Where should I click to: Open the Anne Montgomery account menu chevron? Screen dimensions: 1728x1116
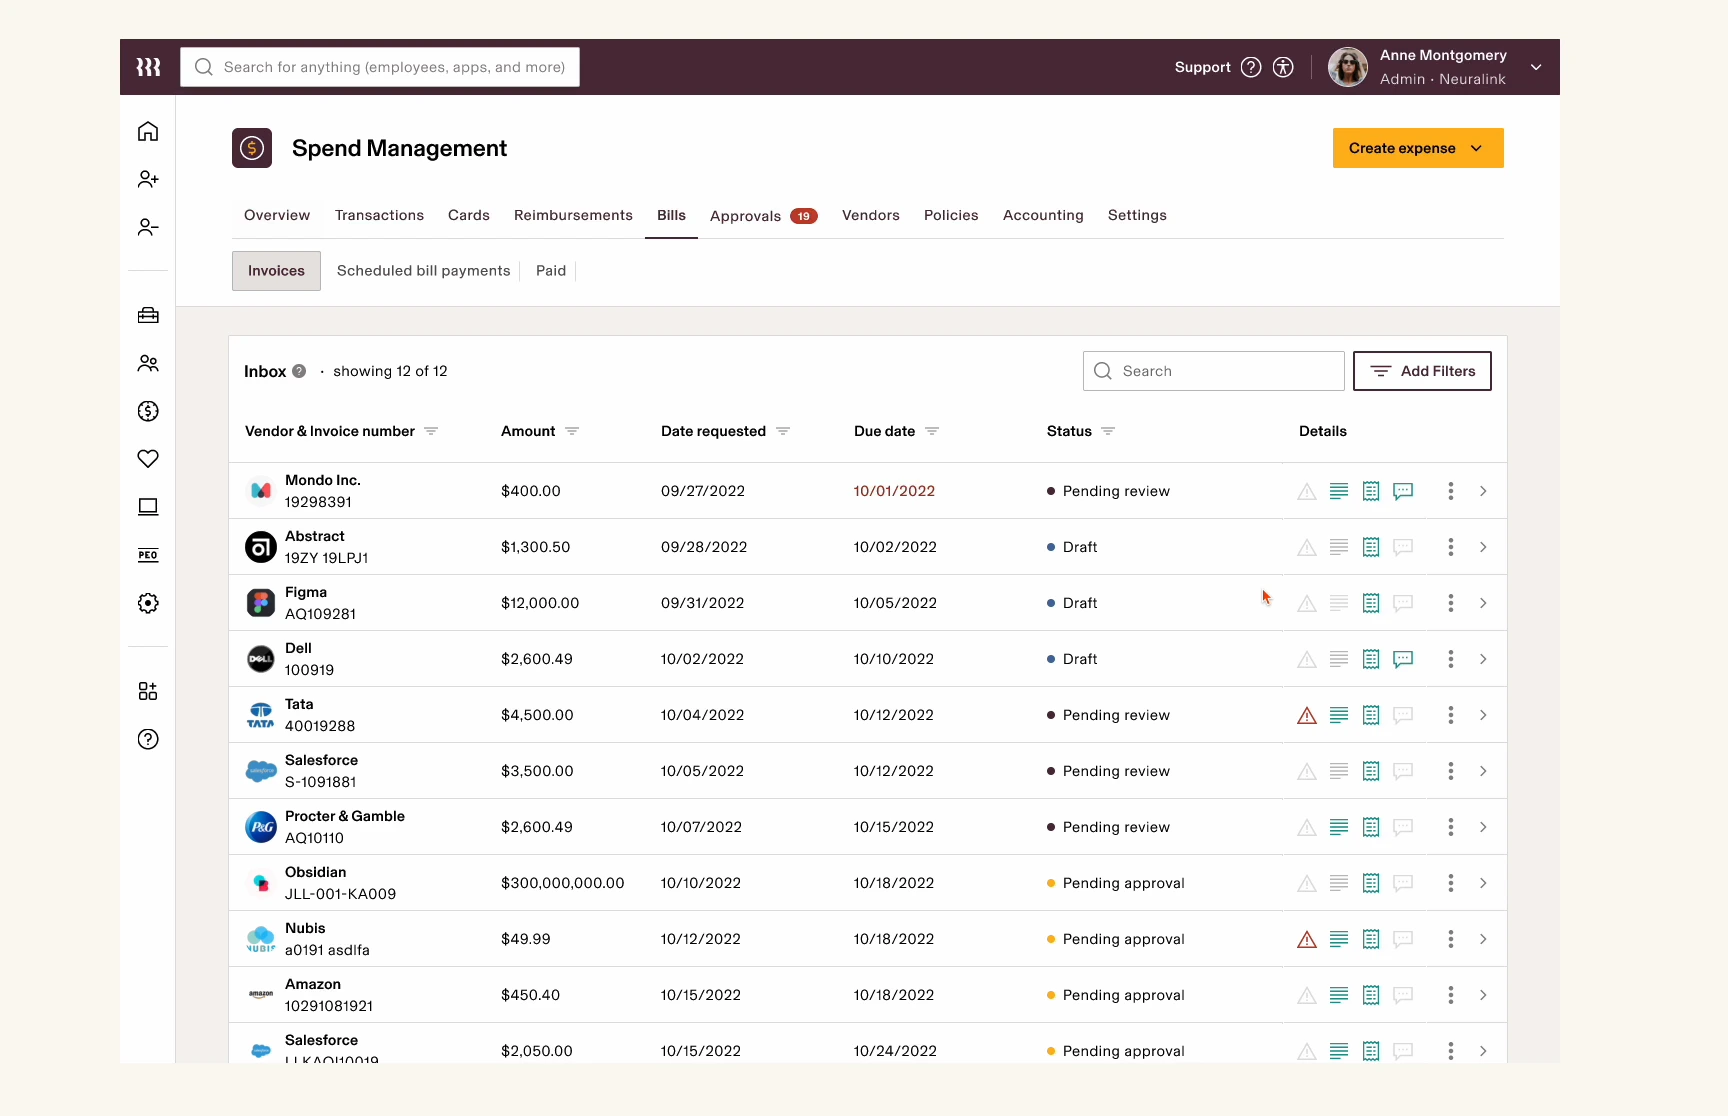[x=1536, y=67]
